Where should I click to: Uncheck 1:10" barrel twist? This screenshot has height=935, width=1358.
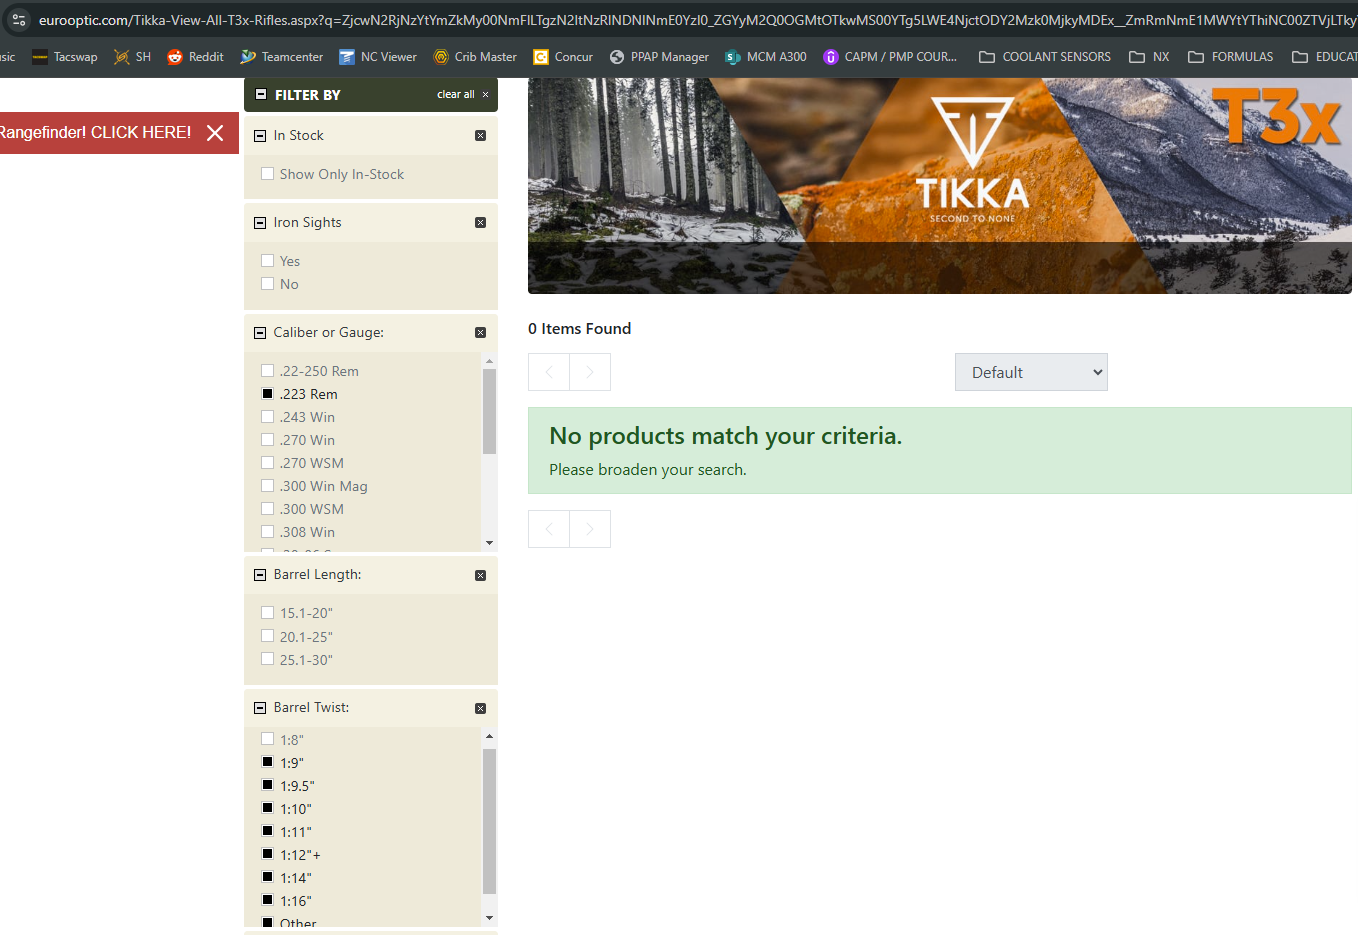click(267, 808)
